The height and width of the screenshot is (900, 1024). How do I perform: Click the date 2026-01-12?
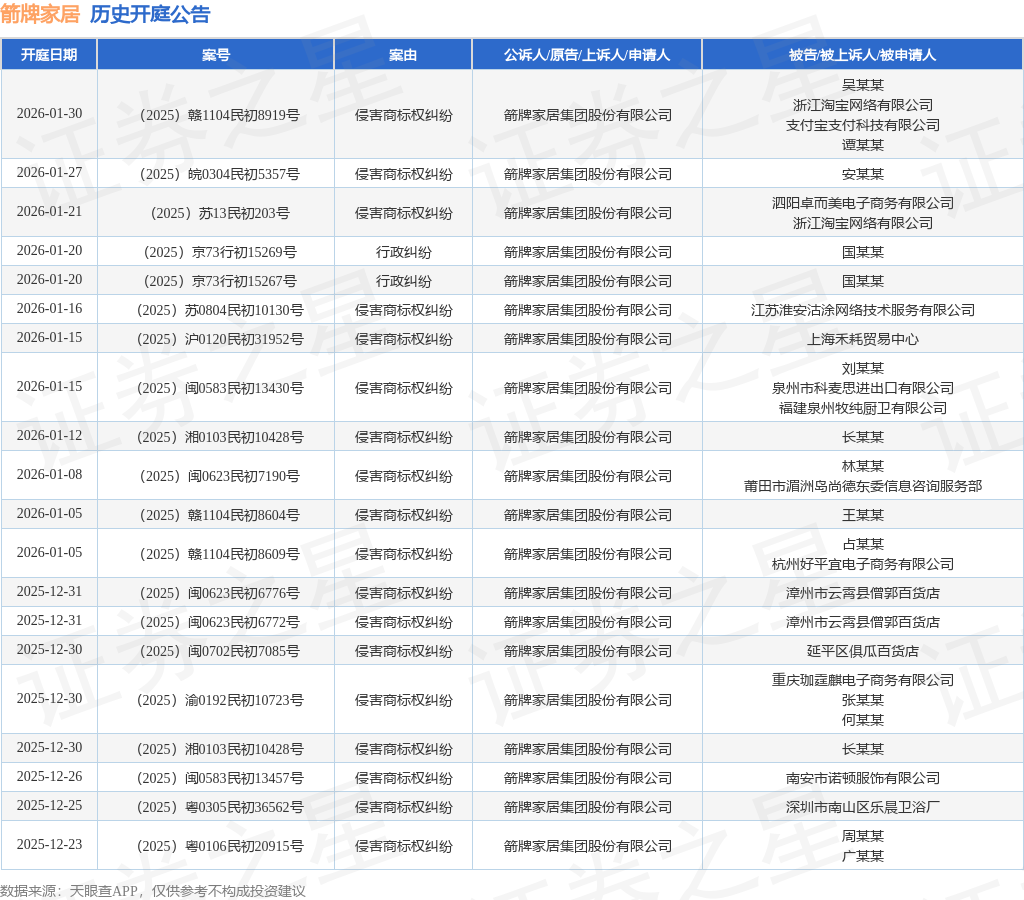pos(50,435)
